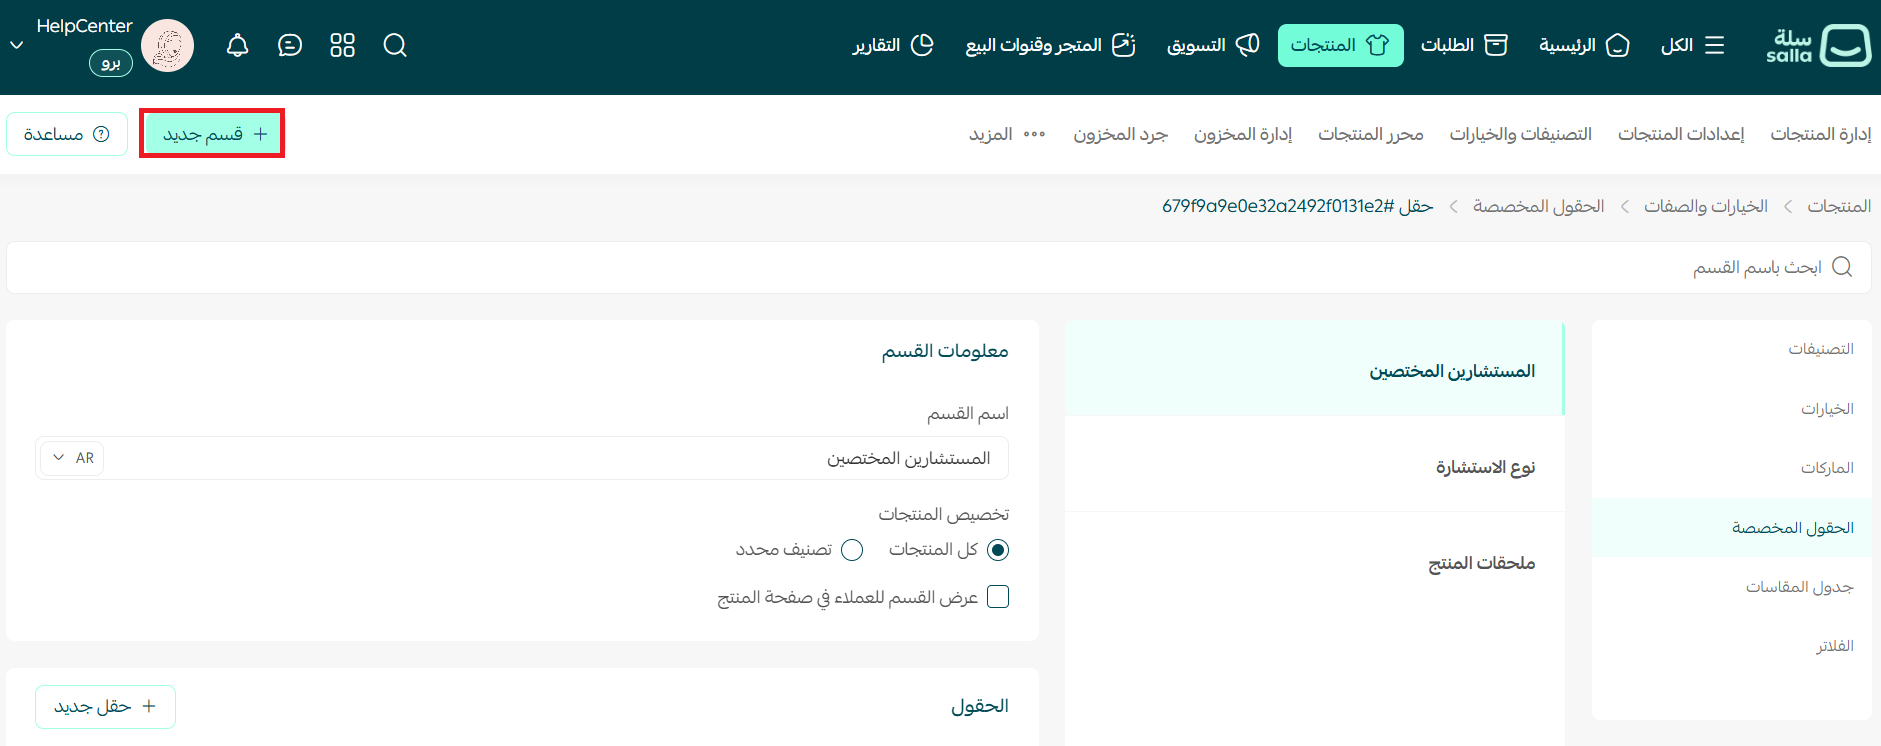
Task: Click the reports pie chart icon
Action: [922, 45]
